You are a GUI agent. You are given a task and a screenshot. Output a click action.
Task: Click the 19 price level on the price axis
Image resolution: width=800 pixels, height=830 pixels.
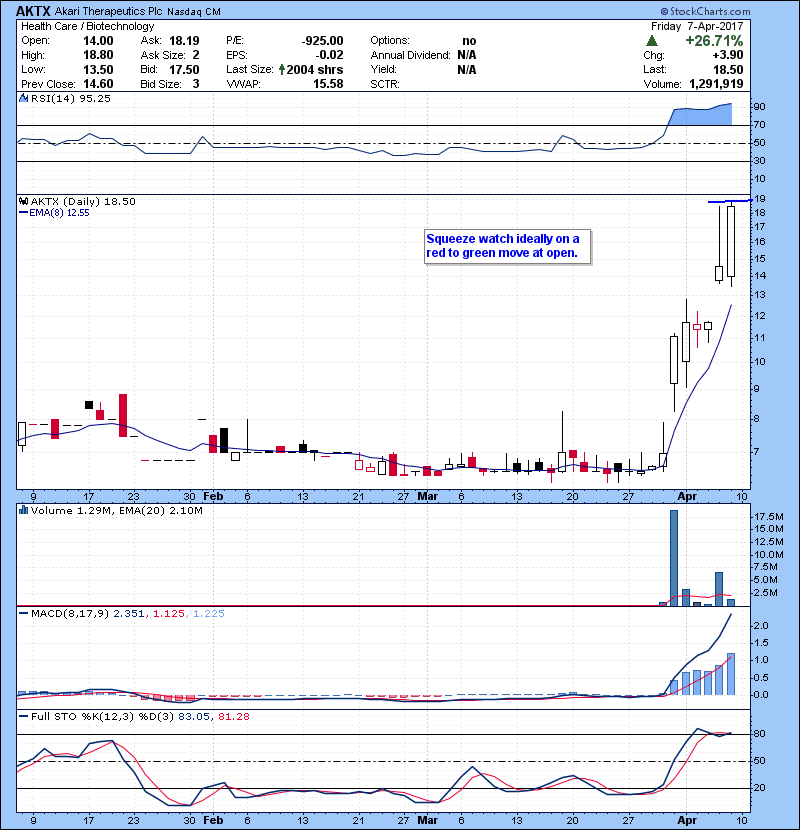(760, 199)
